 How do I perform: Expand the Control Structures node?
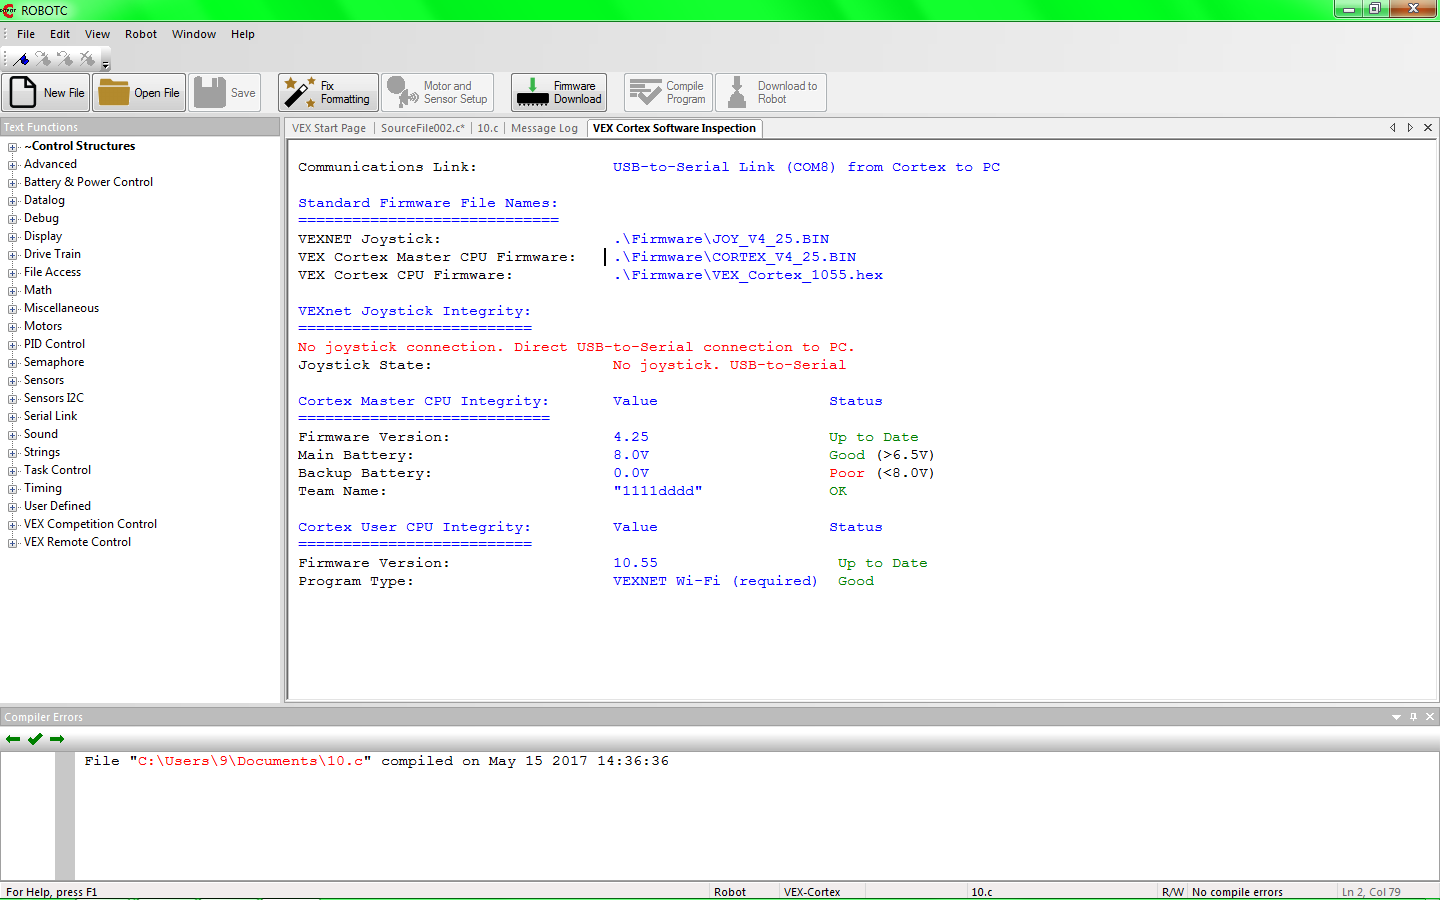[13, 147]
